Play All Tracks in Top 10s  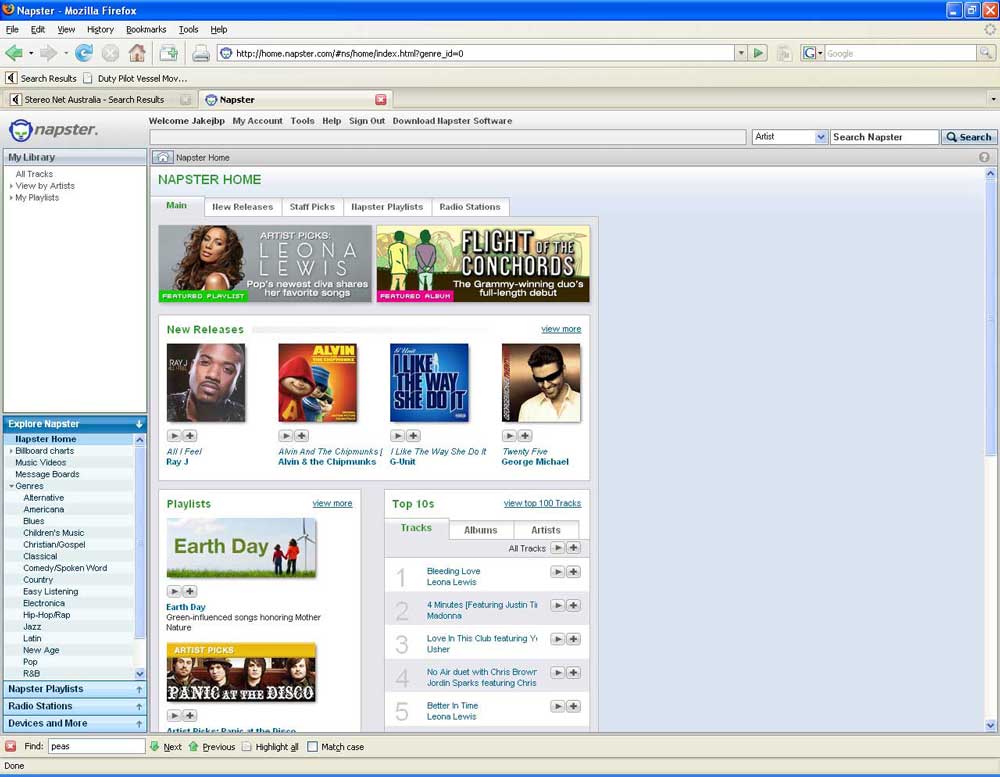point(557,548)
